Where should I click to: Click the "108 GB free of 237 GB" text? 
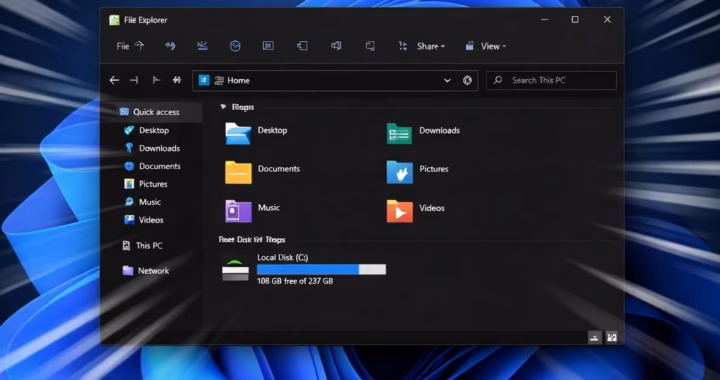(x=295, y=281)
